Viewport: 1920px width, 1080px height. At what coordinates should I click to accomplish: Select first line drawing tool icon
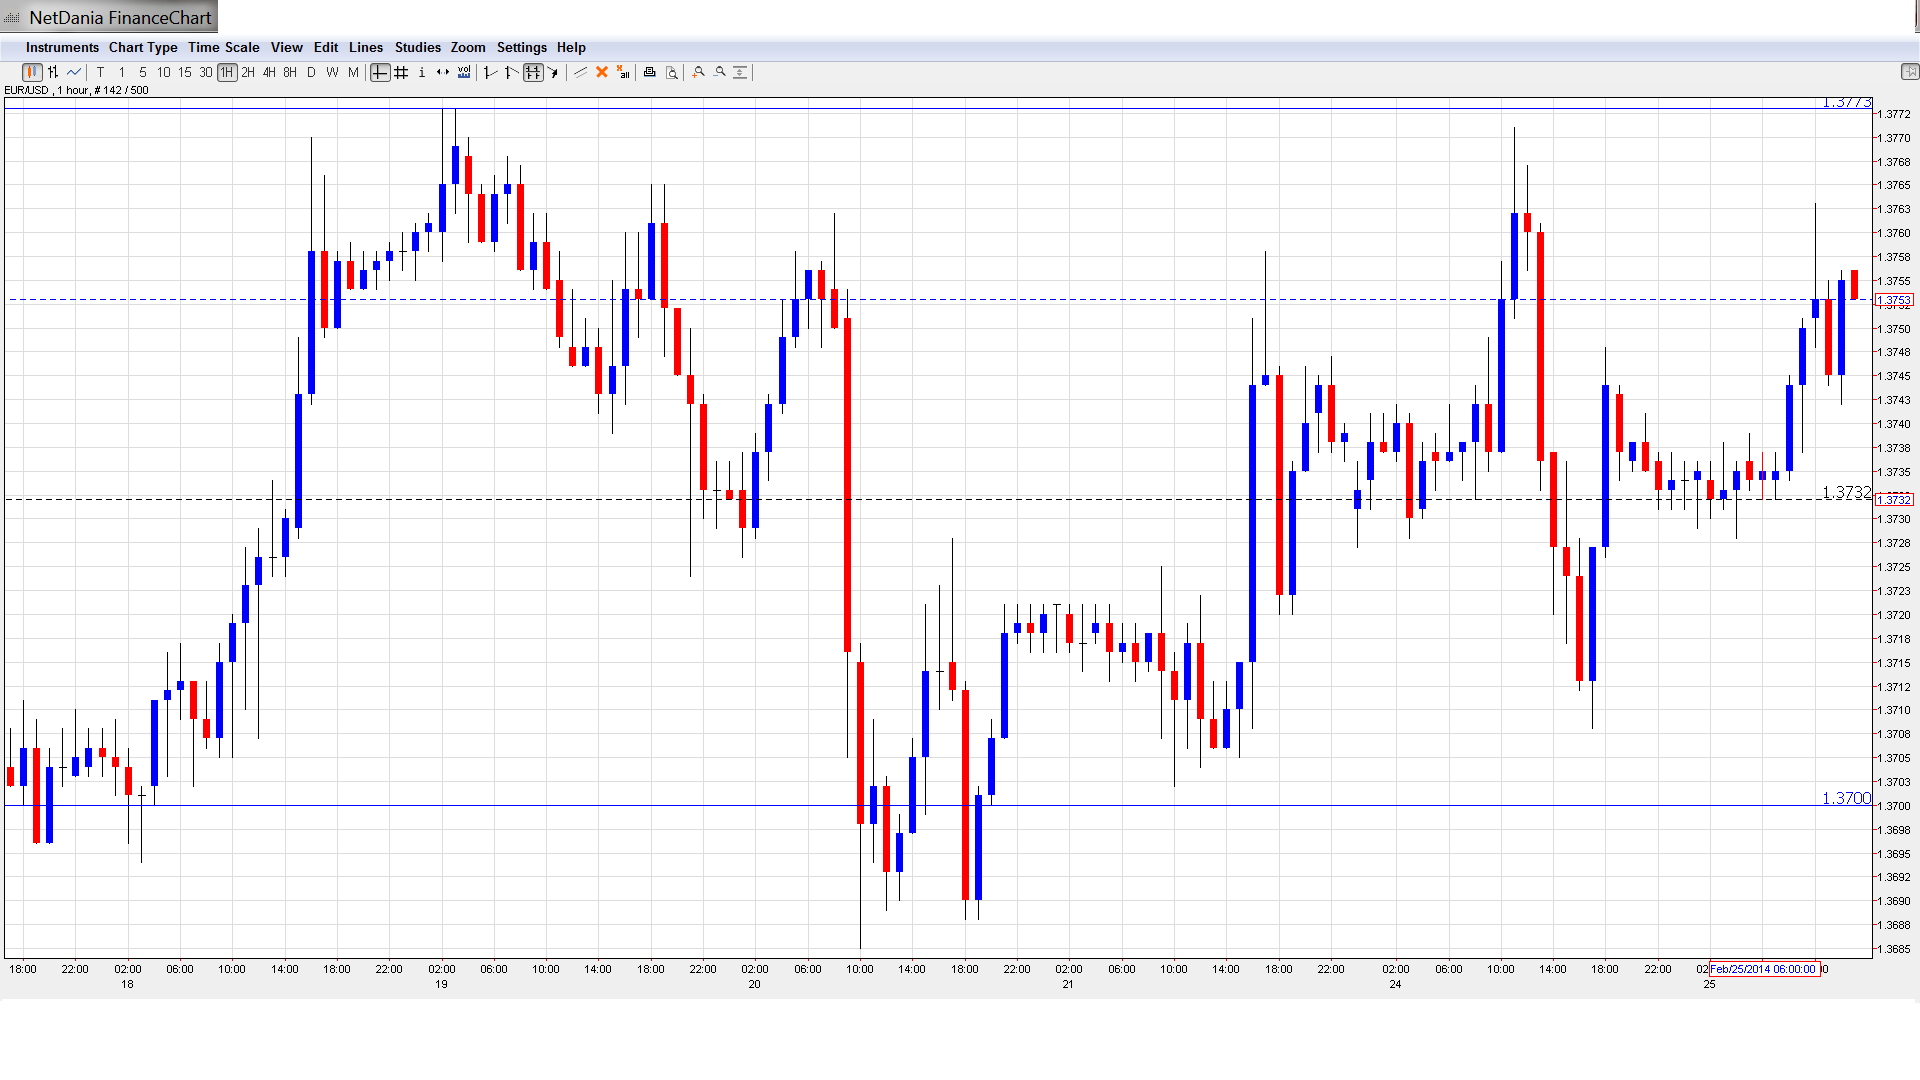tap(490, 72)
